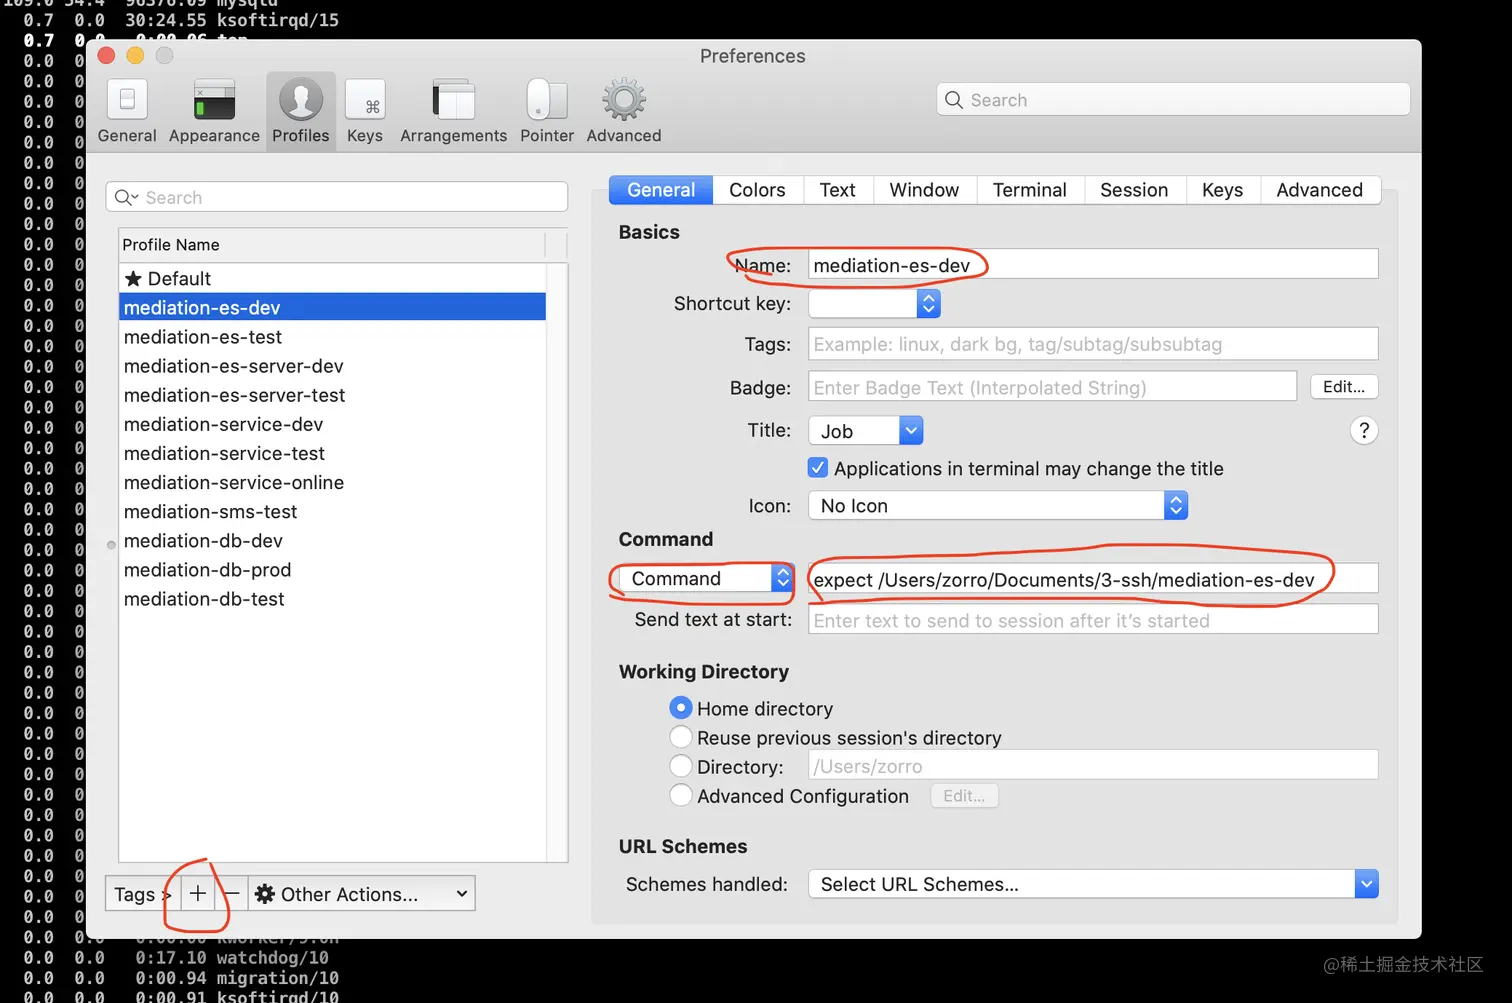Image resolution: width=1512 pixels, height=1003 pixels.
Task: Select the Profiles toolbar icon
Action: [301, 111]
